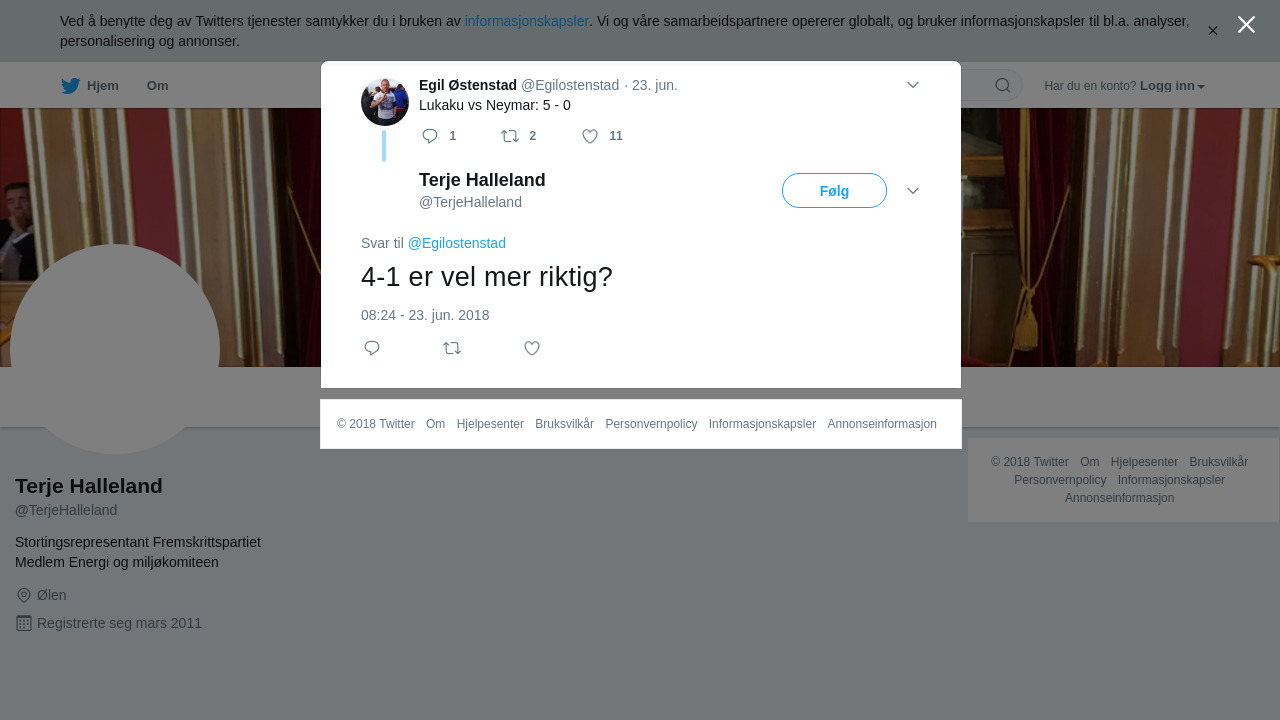
Task: Retweet Terje Halleland's reply tweet
Action: 452,348
